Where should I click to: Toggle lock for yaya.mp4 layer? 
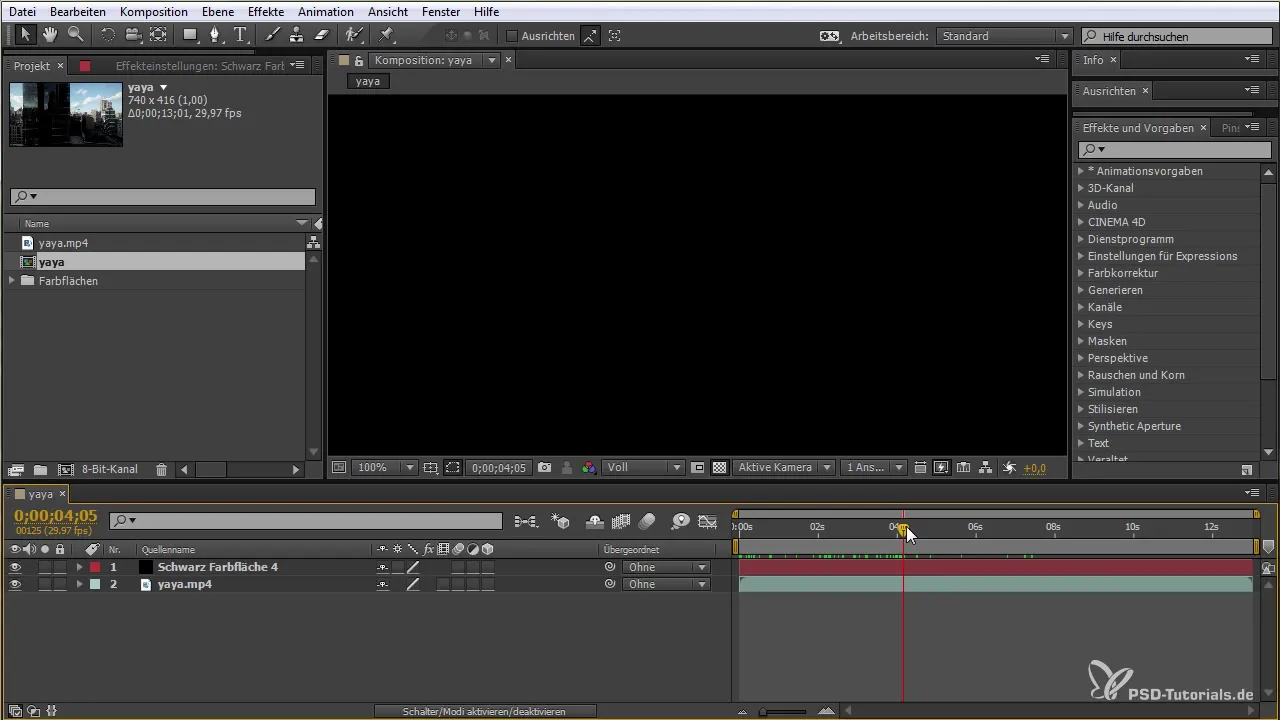pos(60,584)
